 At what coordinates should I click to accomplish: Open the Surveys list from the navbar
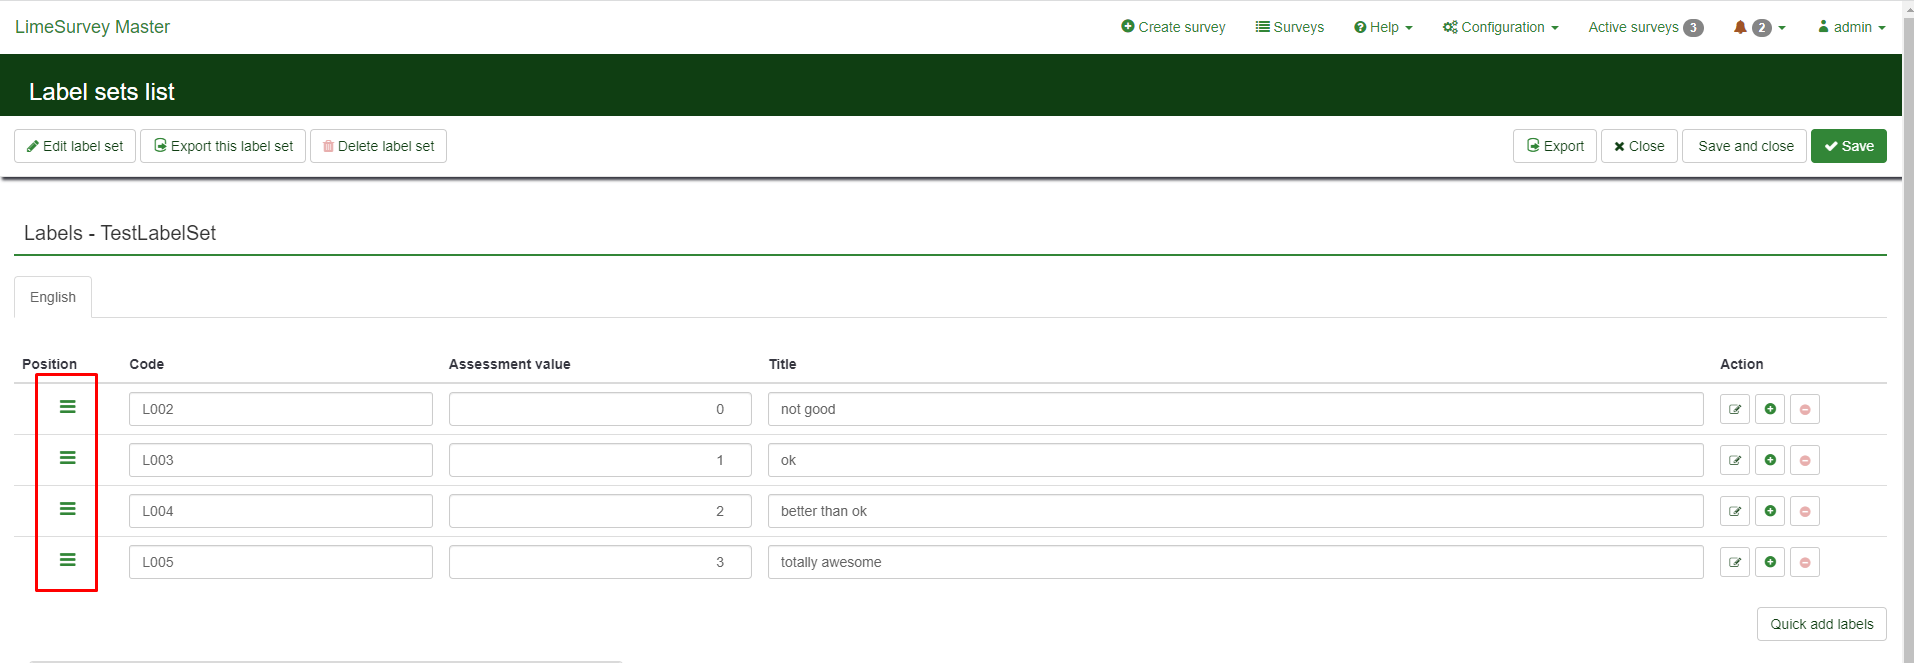(1290, 27)
